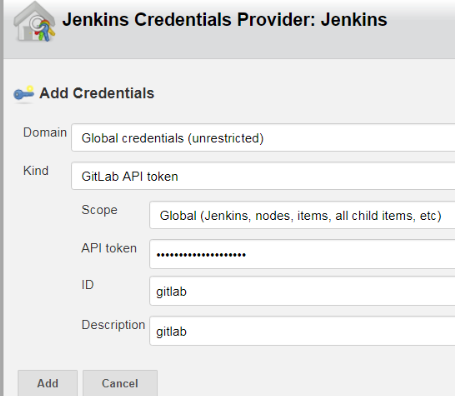Click the Add button

point(48,383)
